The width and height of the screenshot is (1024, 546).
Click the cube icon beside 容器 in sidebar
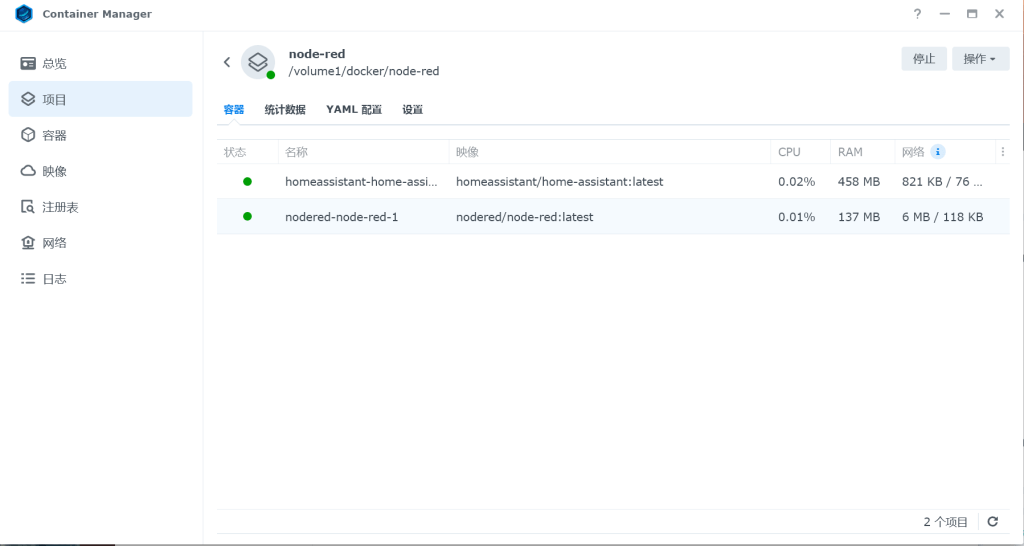coord(28,135)
